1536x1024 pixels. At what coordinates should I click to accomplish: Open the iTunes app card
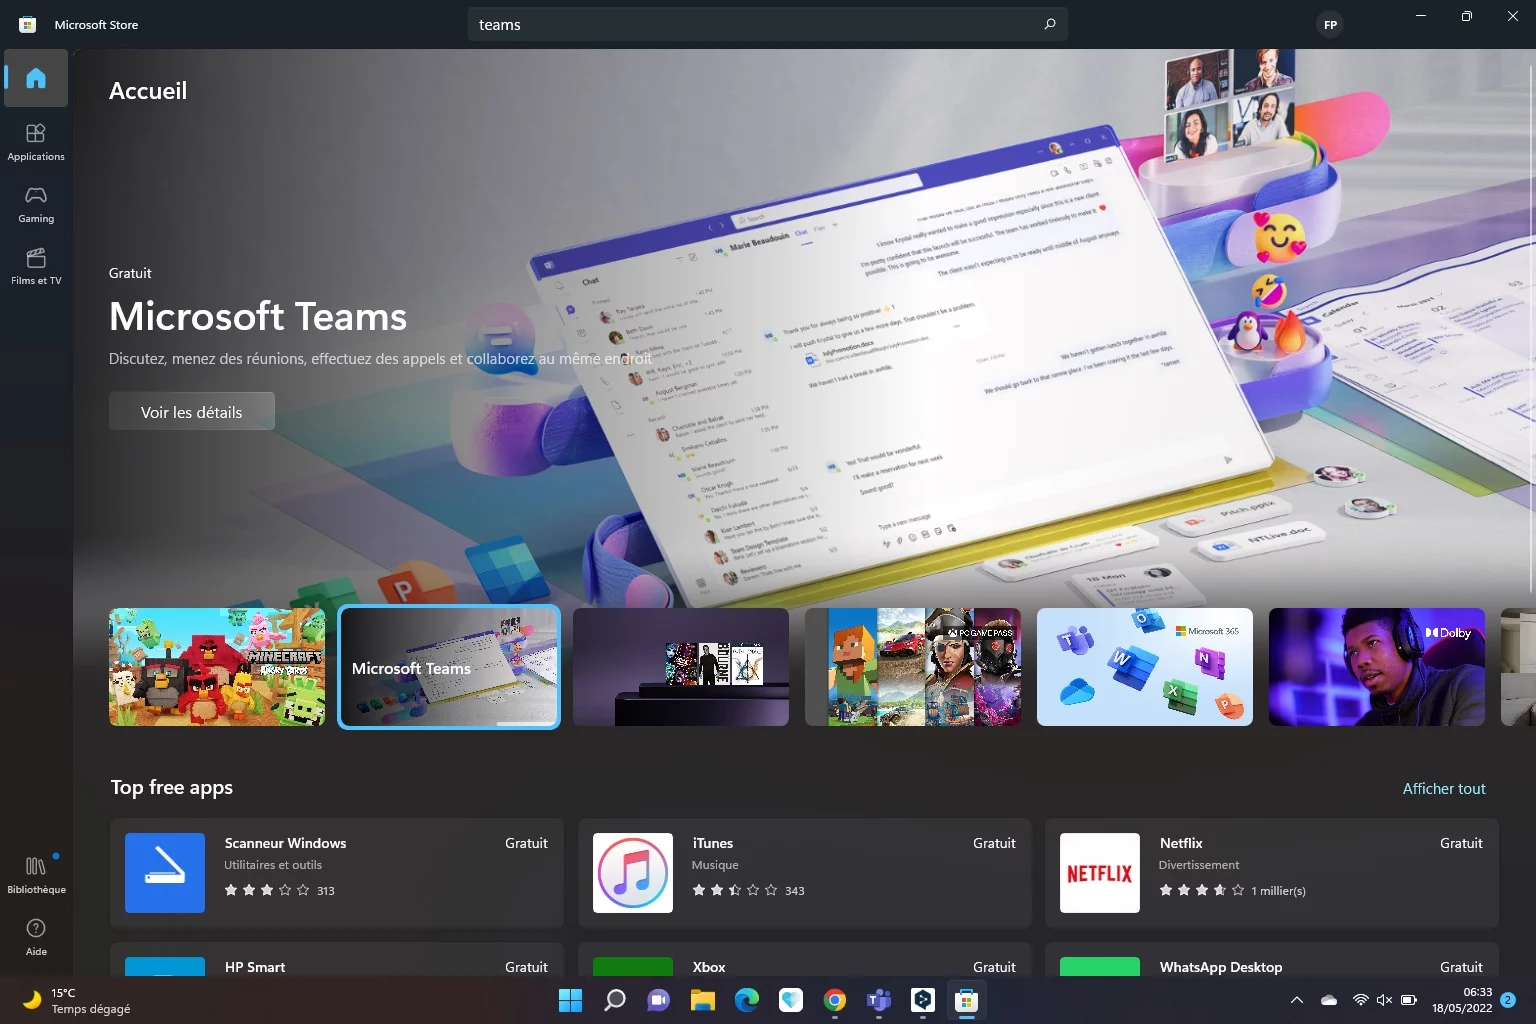point(805,873)
